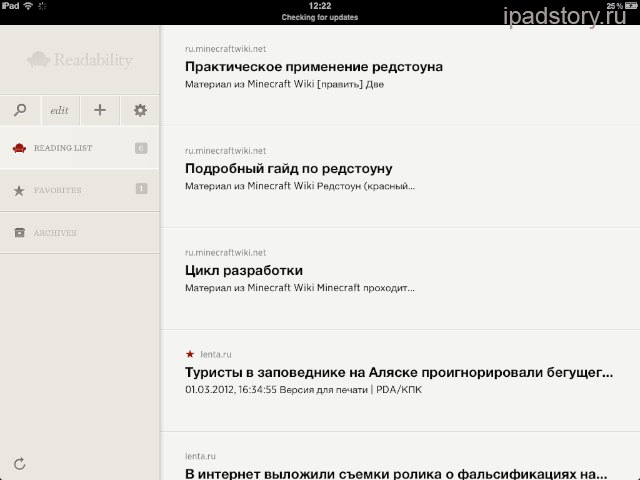Click source label above 'Практическое применение редстоуна'

click(225, 49)
